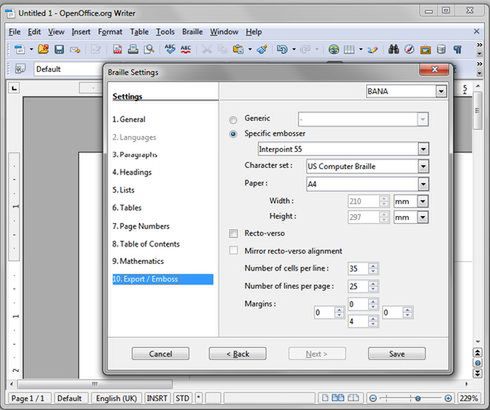The image size is (490, 410).
Task: Expand the New document dropdown arrow
Action: (31, 49)
